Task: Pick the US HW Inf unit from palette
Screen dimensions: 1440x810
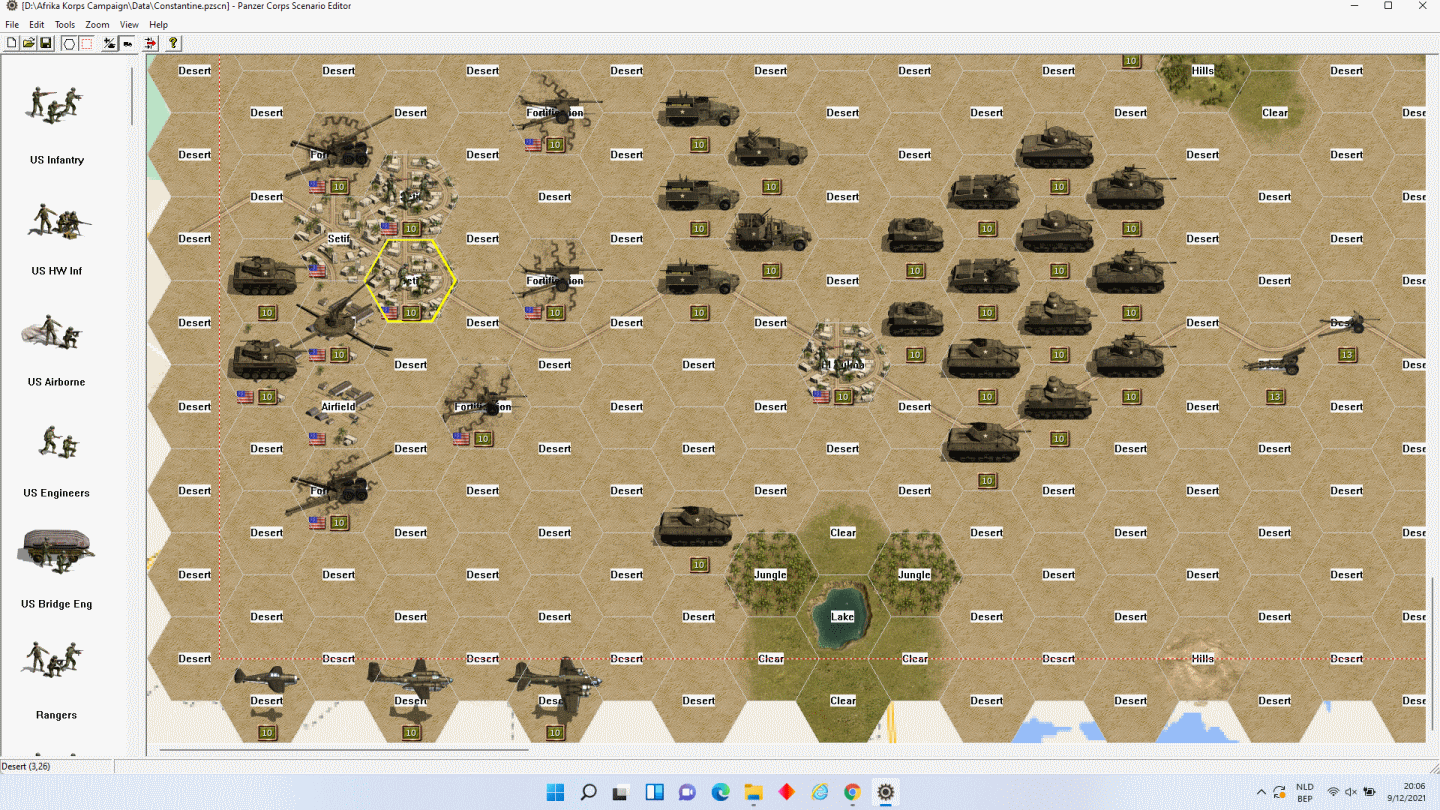Action: [x=57, y=236]
